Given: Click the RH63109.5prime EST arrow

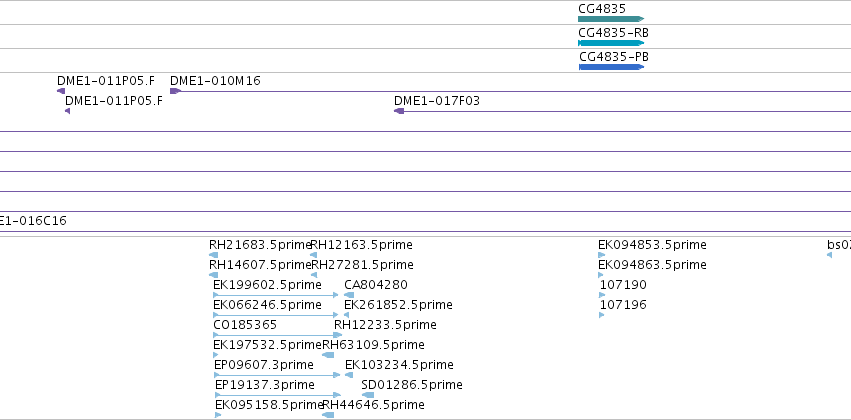Looking at the screenshot, I should tap(328, 355).
